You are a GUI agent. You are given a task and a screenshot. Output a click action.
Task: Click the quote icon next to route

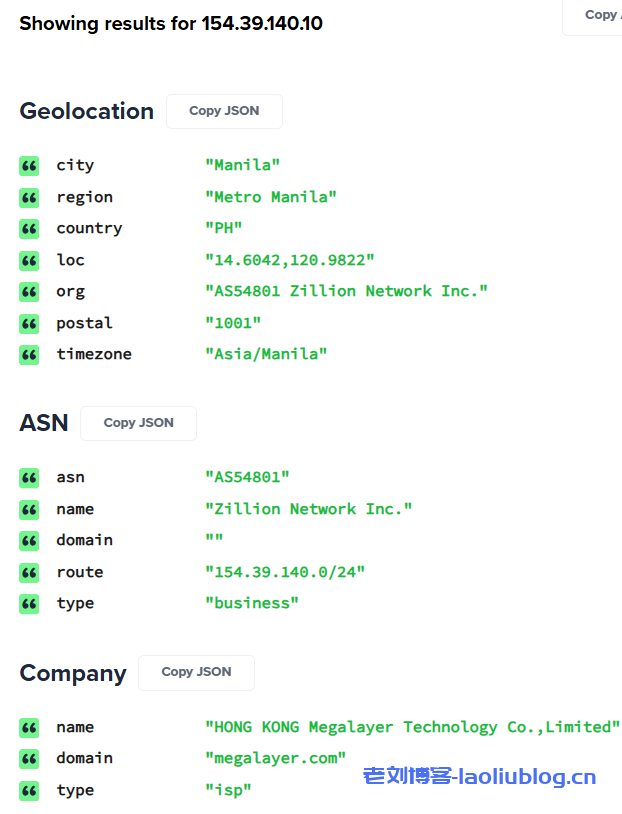[x=29, y=572]
